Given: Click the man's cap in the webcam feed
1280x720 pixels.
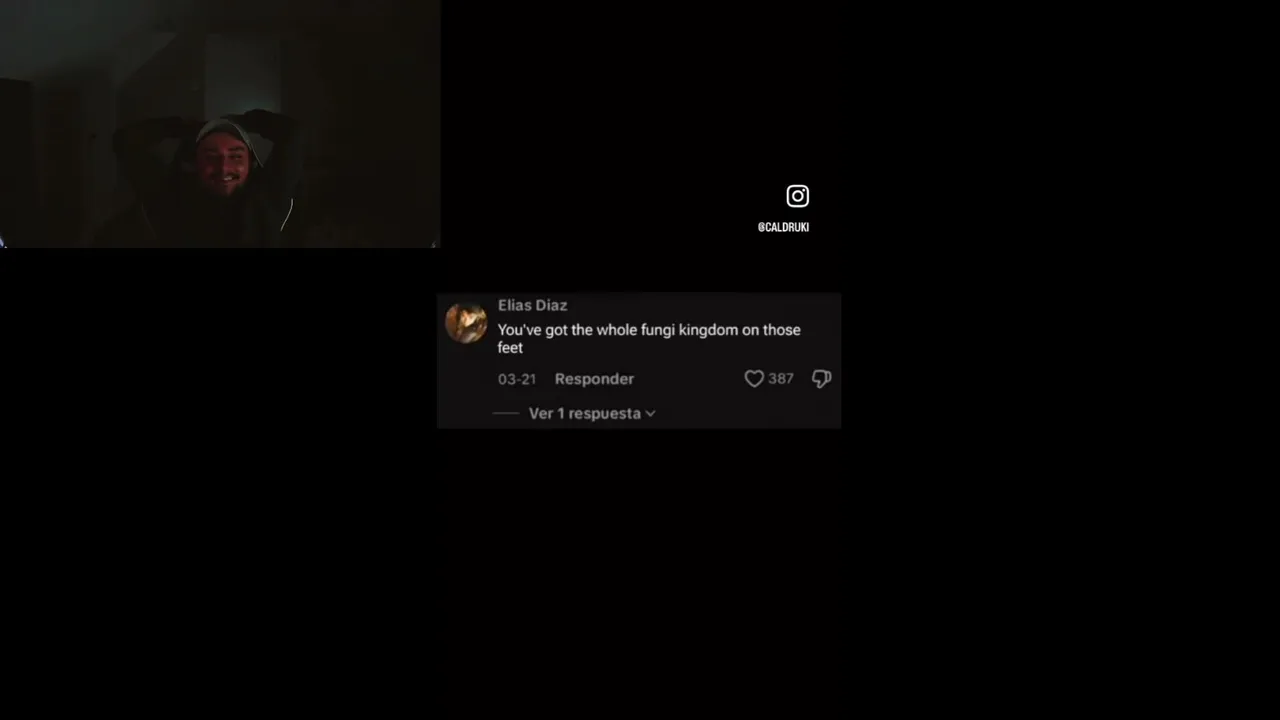Looking at the screenshot, I should click(x=226, y=133).
